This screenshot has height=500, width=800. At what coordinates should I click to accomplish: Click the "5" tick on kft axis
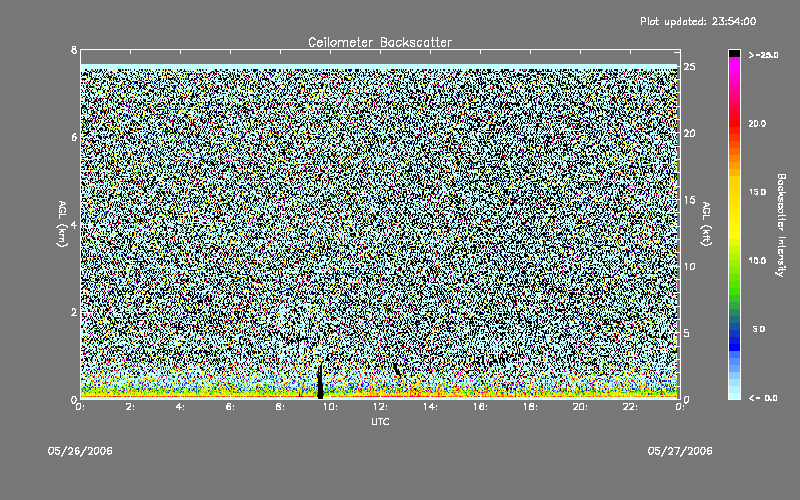(x=687, y=333)
